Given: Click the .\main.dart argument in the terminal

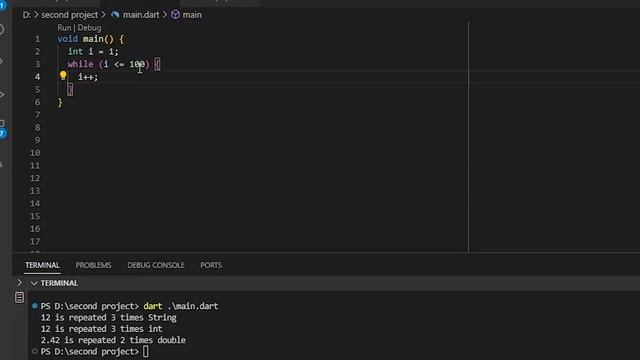Looking at the screenshot, I should [x=193, y=306].
